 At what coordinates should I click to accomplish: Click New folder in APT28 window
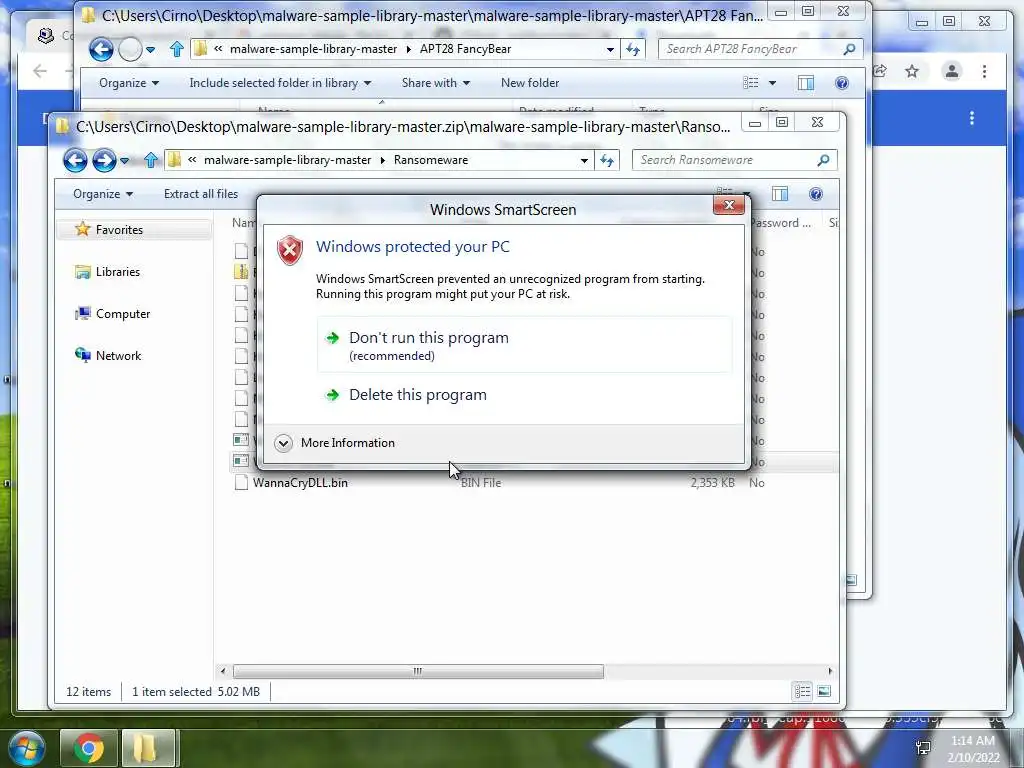click(530, 83)
